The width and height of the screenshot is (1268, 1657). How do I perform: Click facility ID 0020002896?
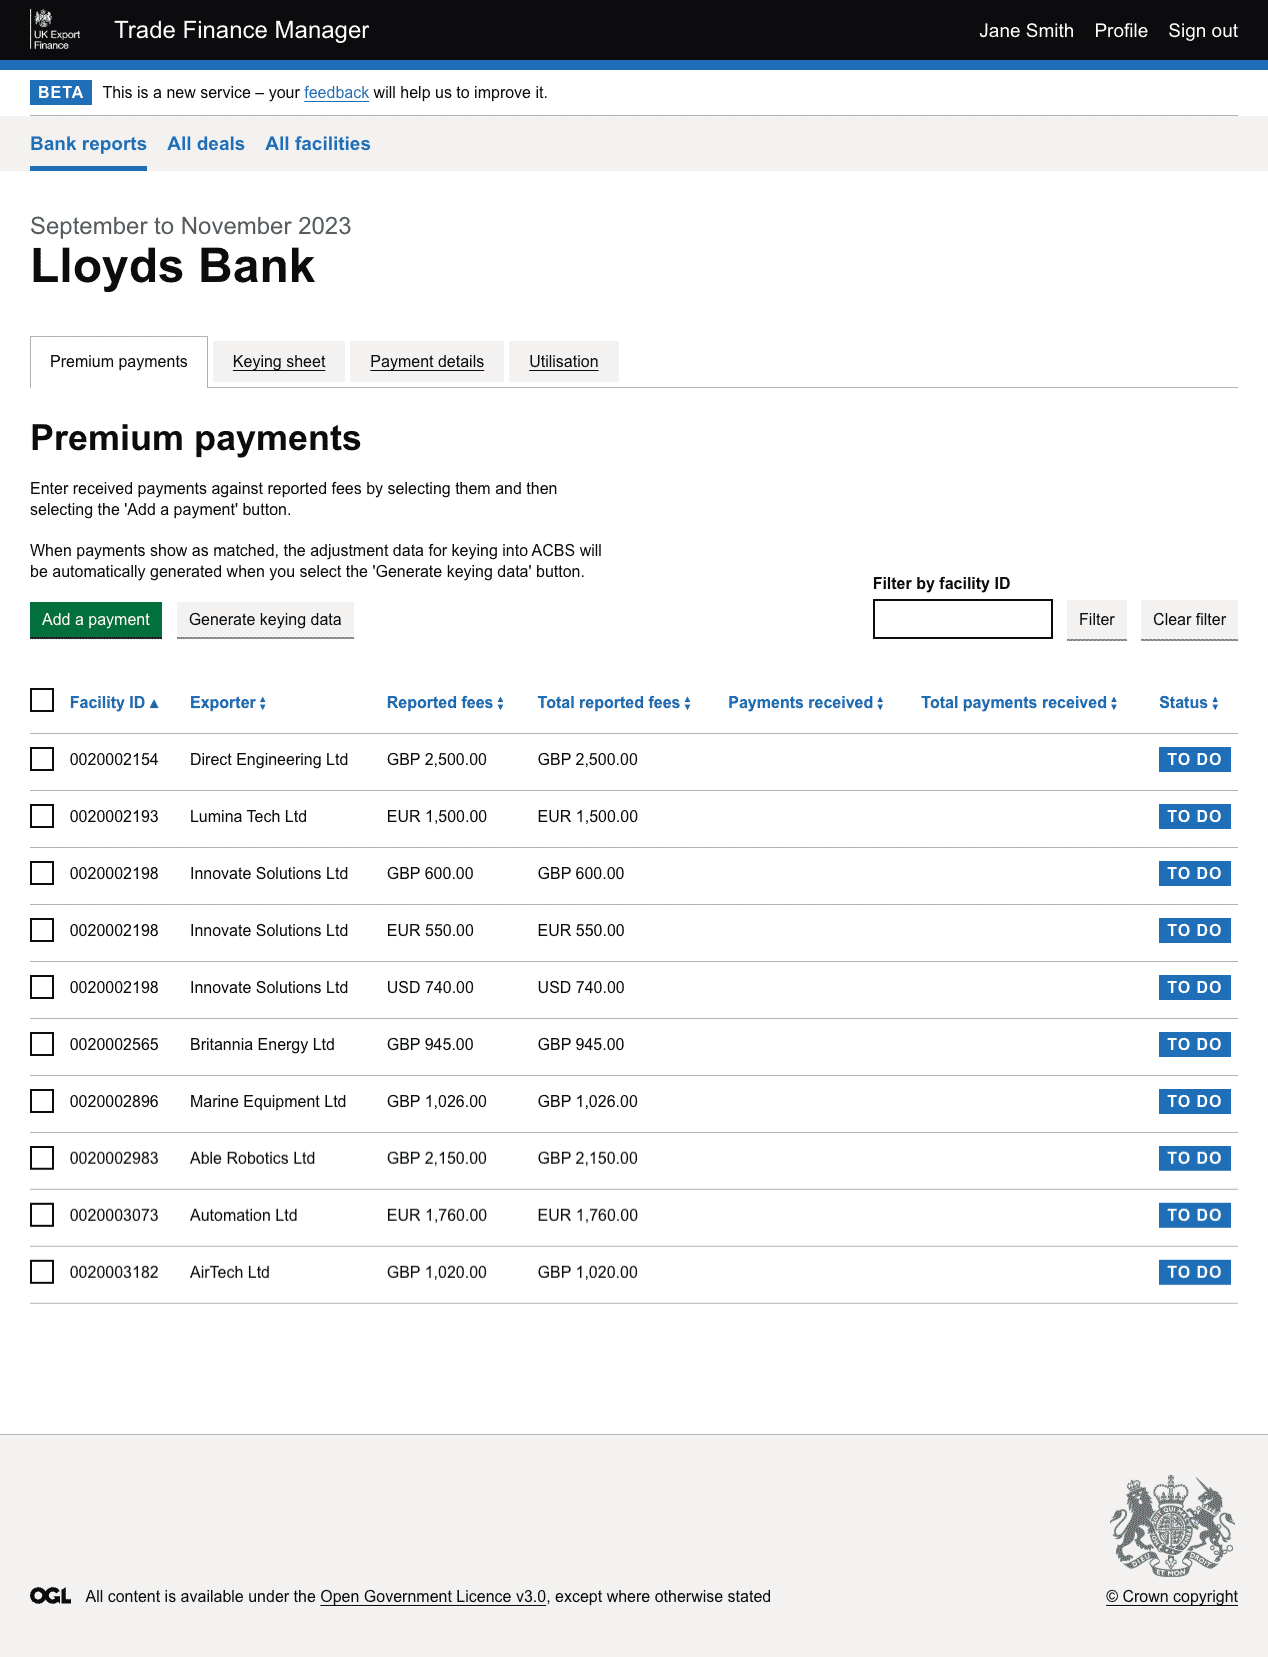(x=114, y=1101)
